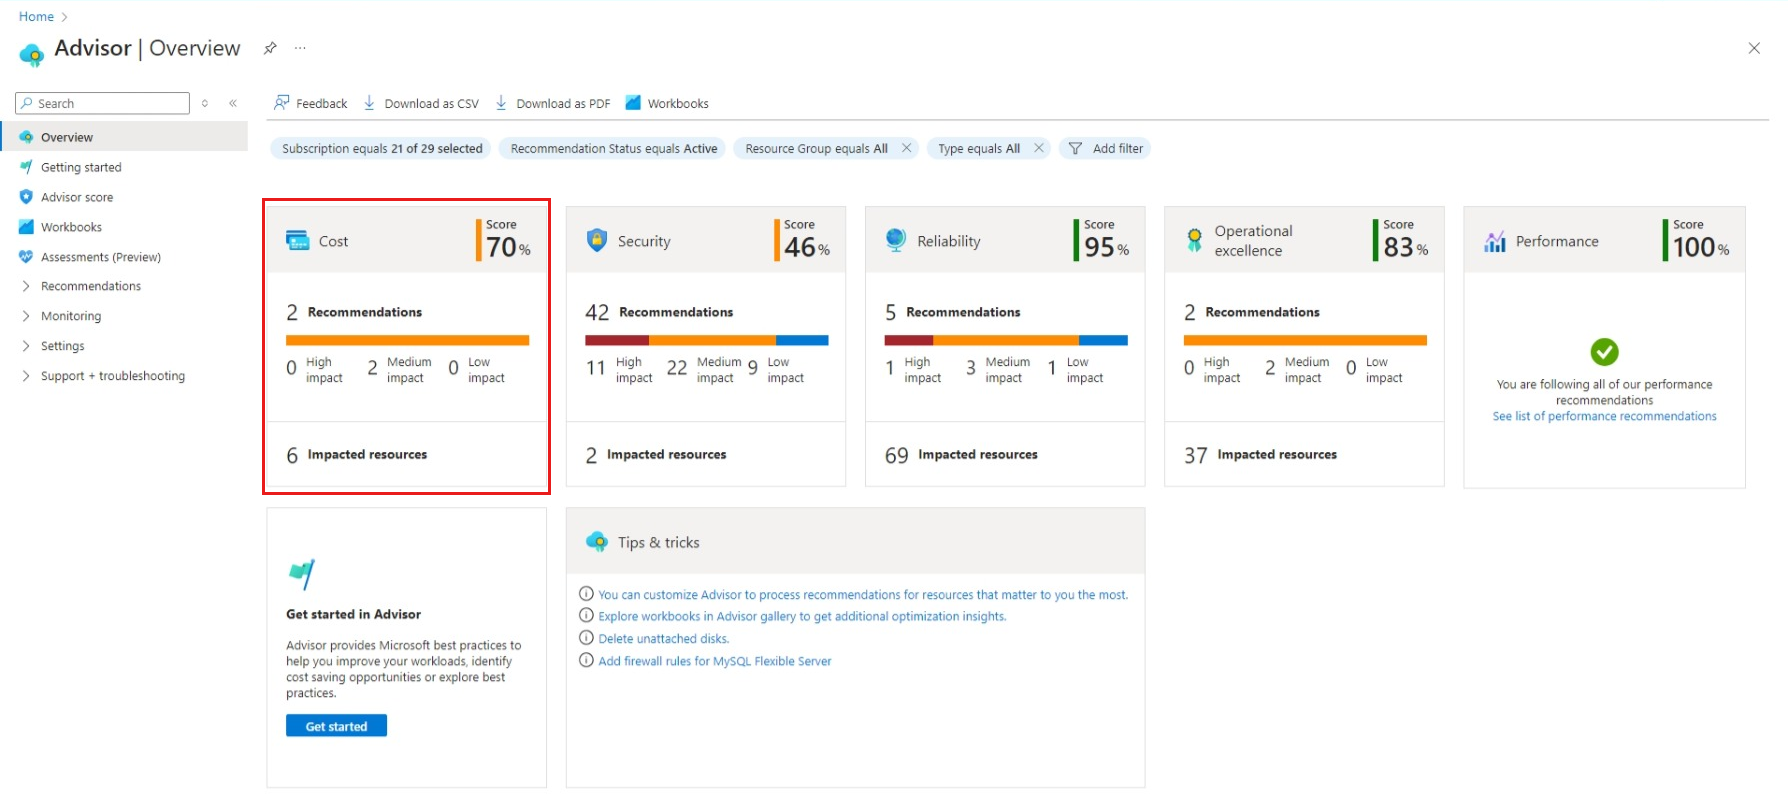
Task: Click the Reliability globe icon
Action: tap(896, 240)
